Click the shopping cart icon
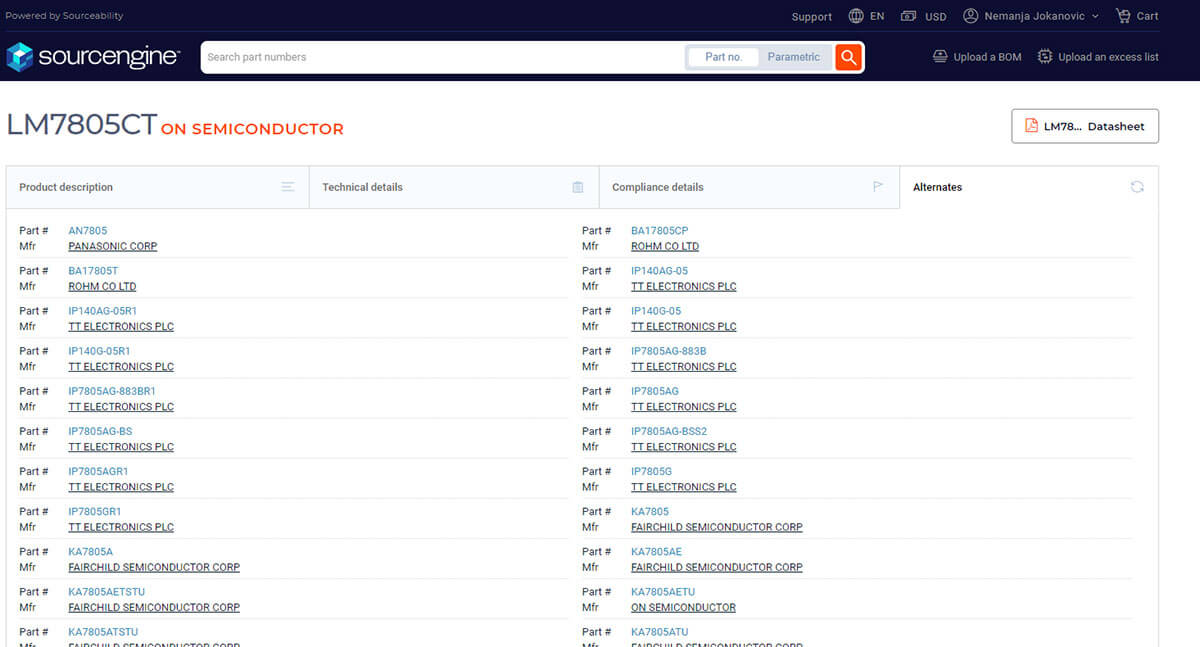The image size is (1200, 647). (x=1123, y=16)
